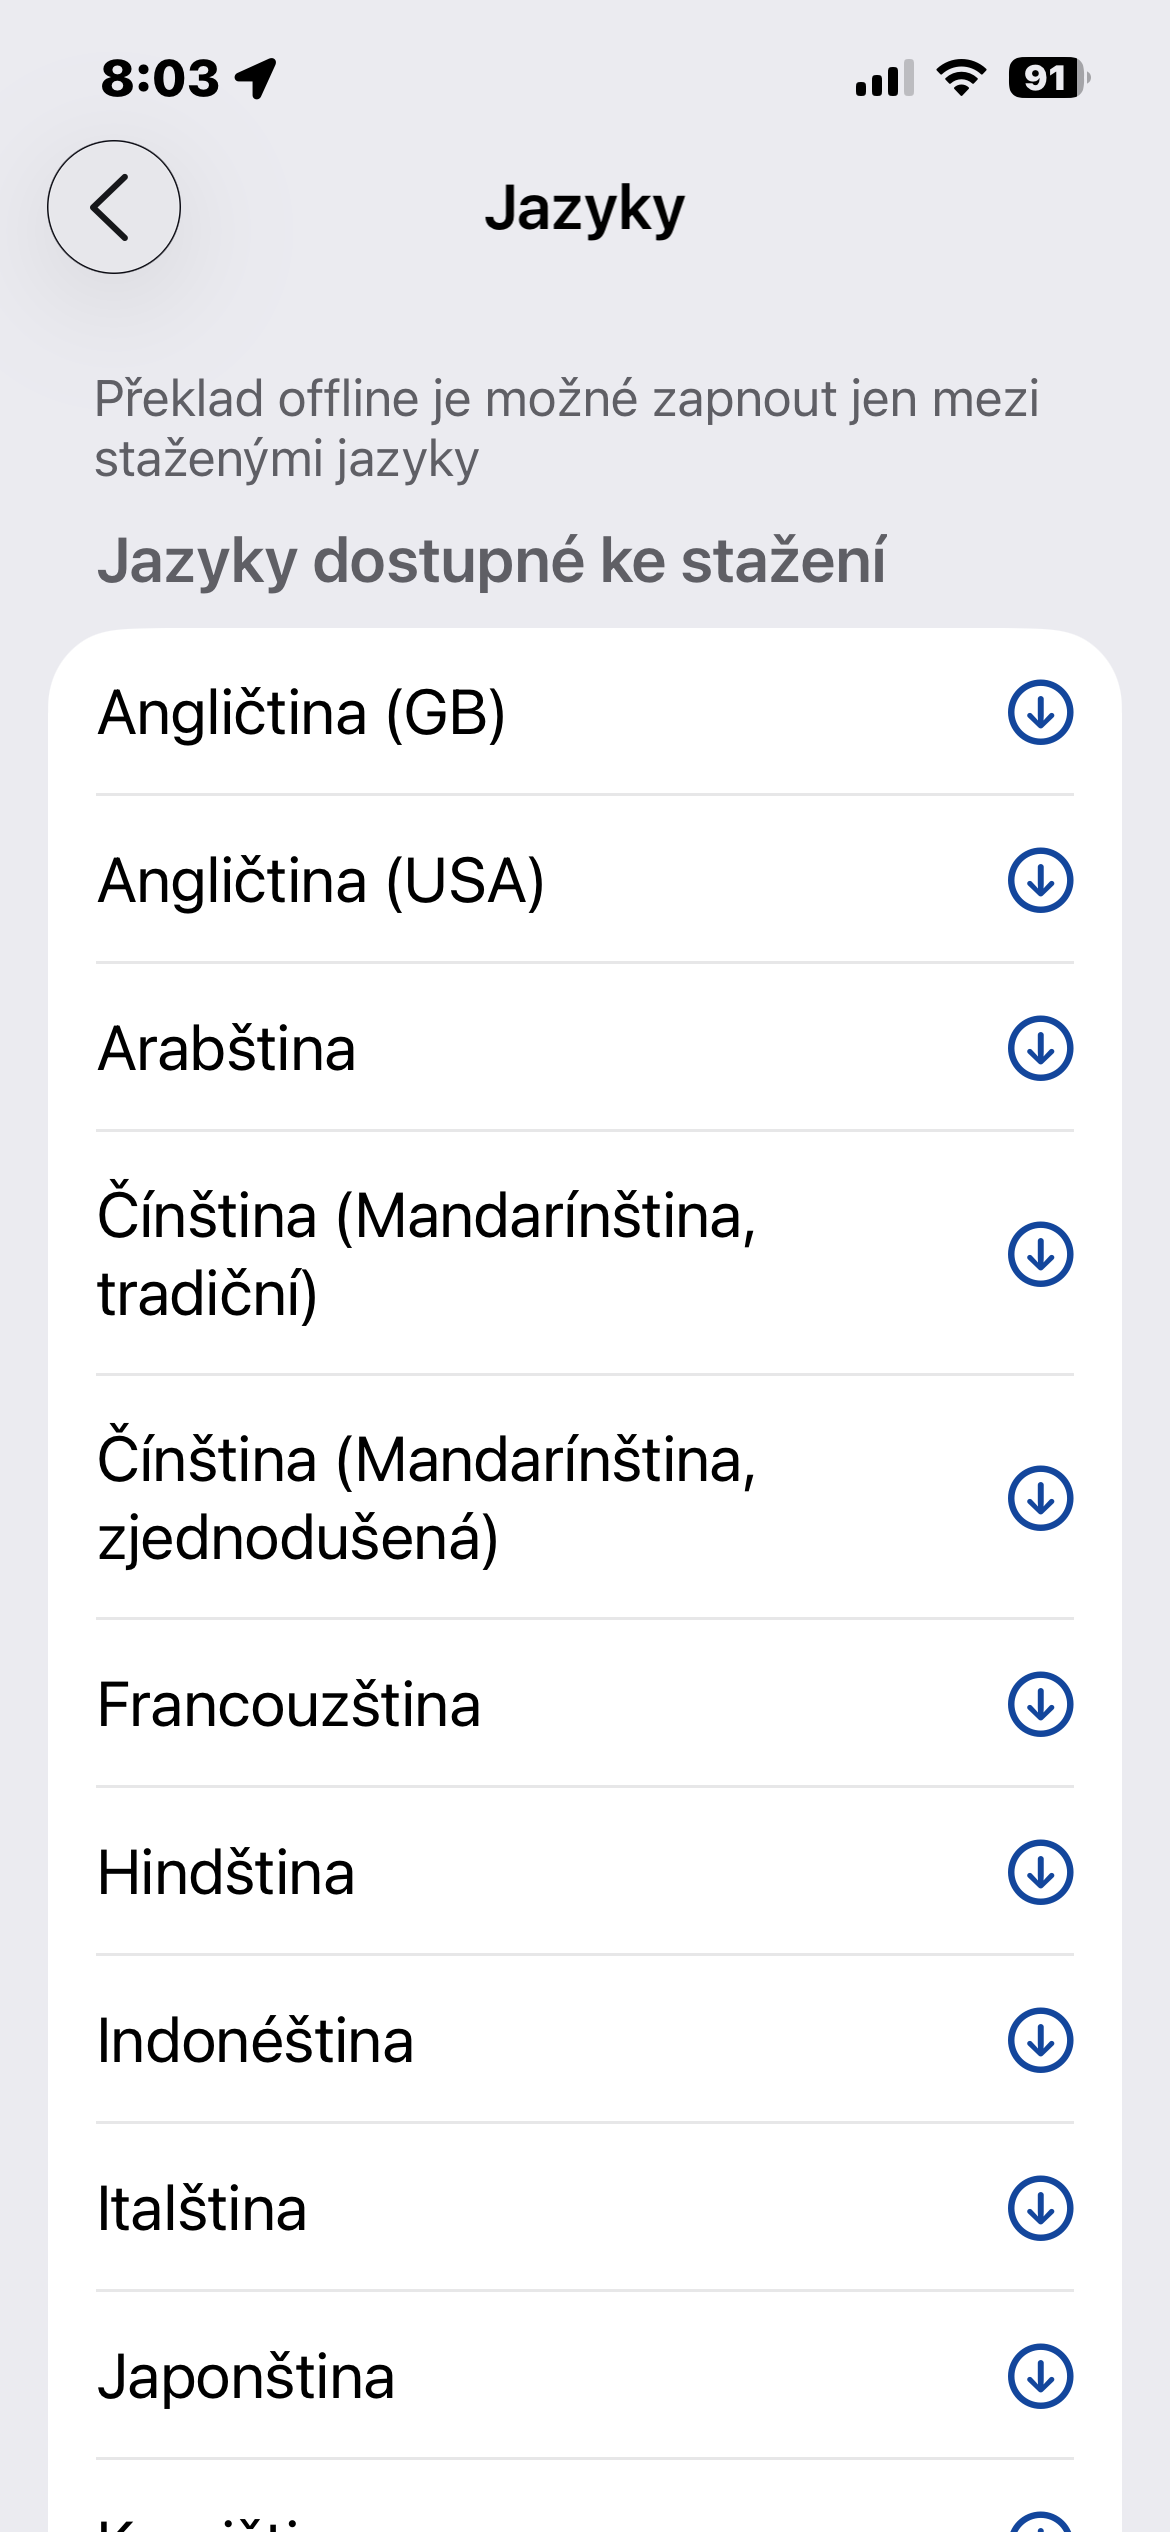
Task: Select the Angličtina (GB) row label
Action: (x=301, y=713)
